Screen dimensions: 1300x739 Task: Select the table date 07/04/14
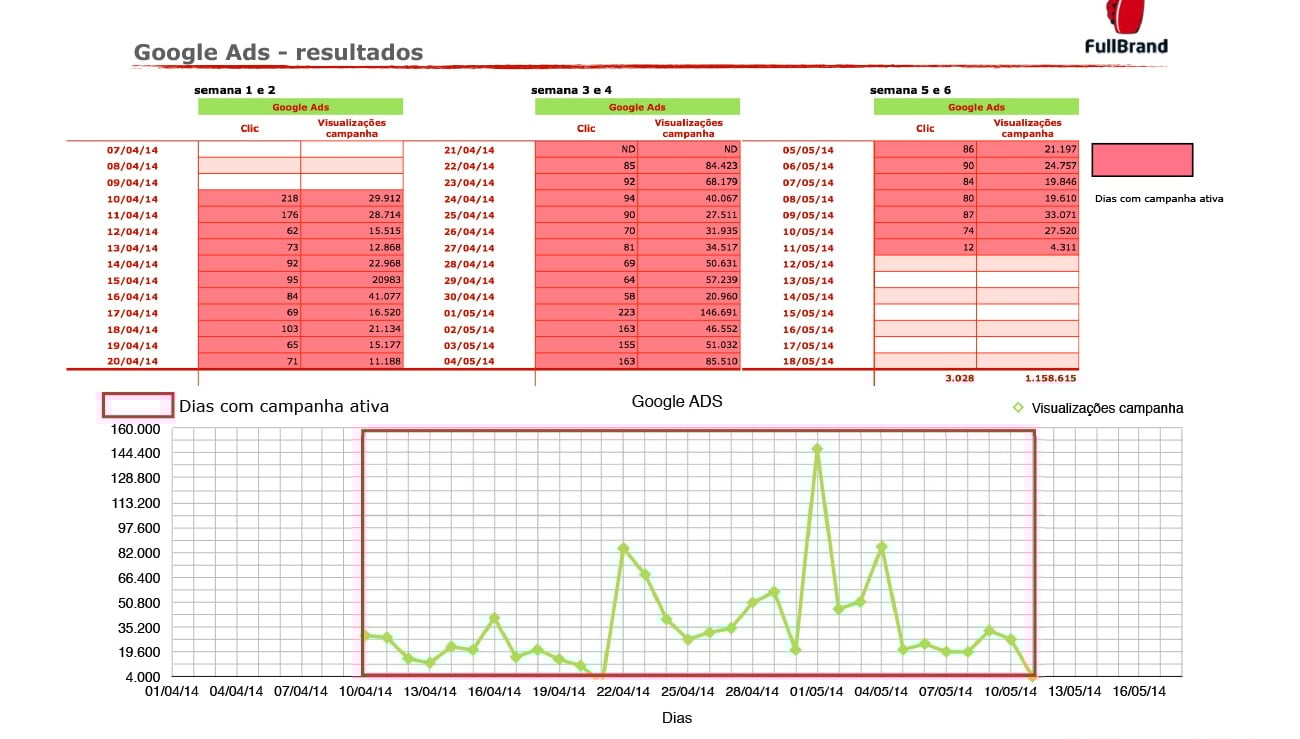click(x=132, y=150)
